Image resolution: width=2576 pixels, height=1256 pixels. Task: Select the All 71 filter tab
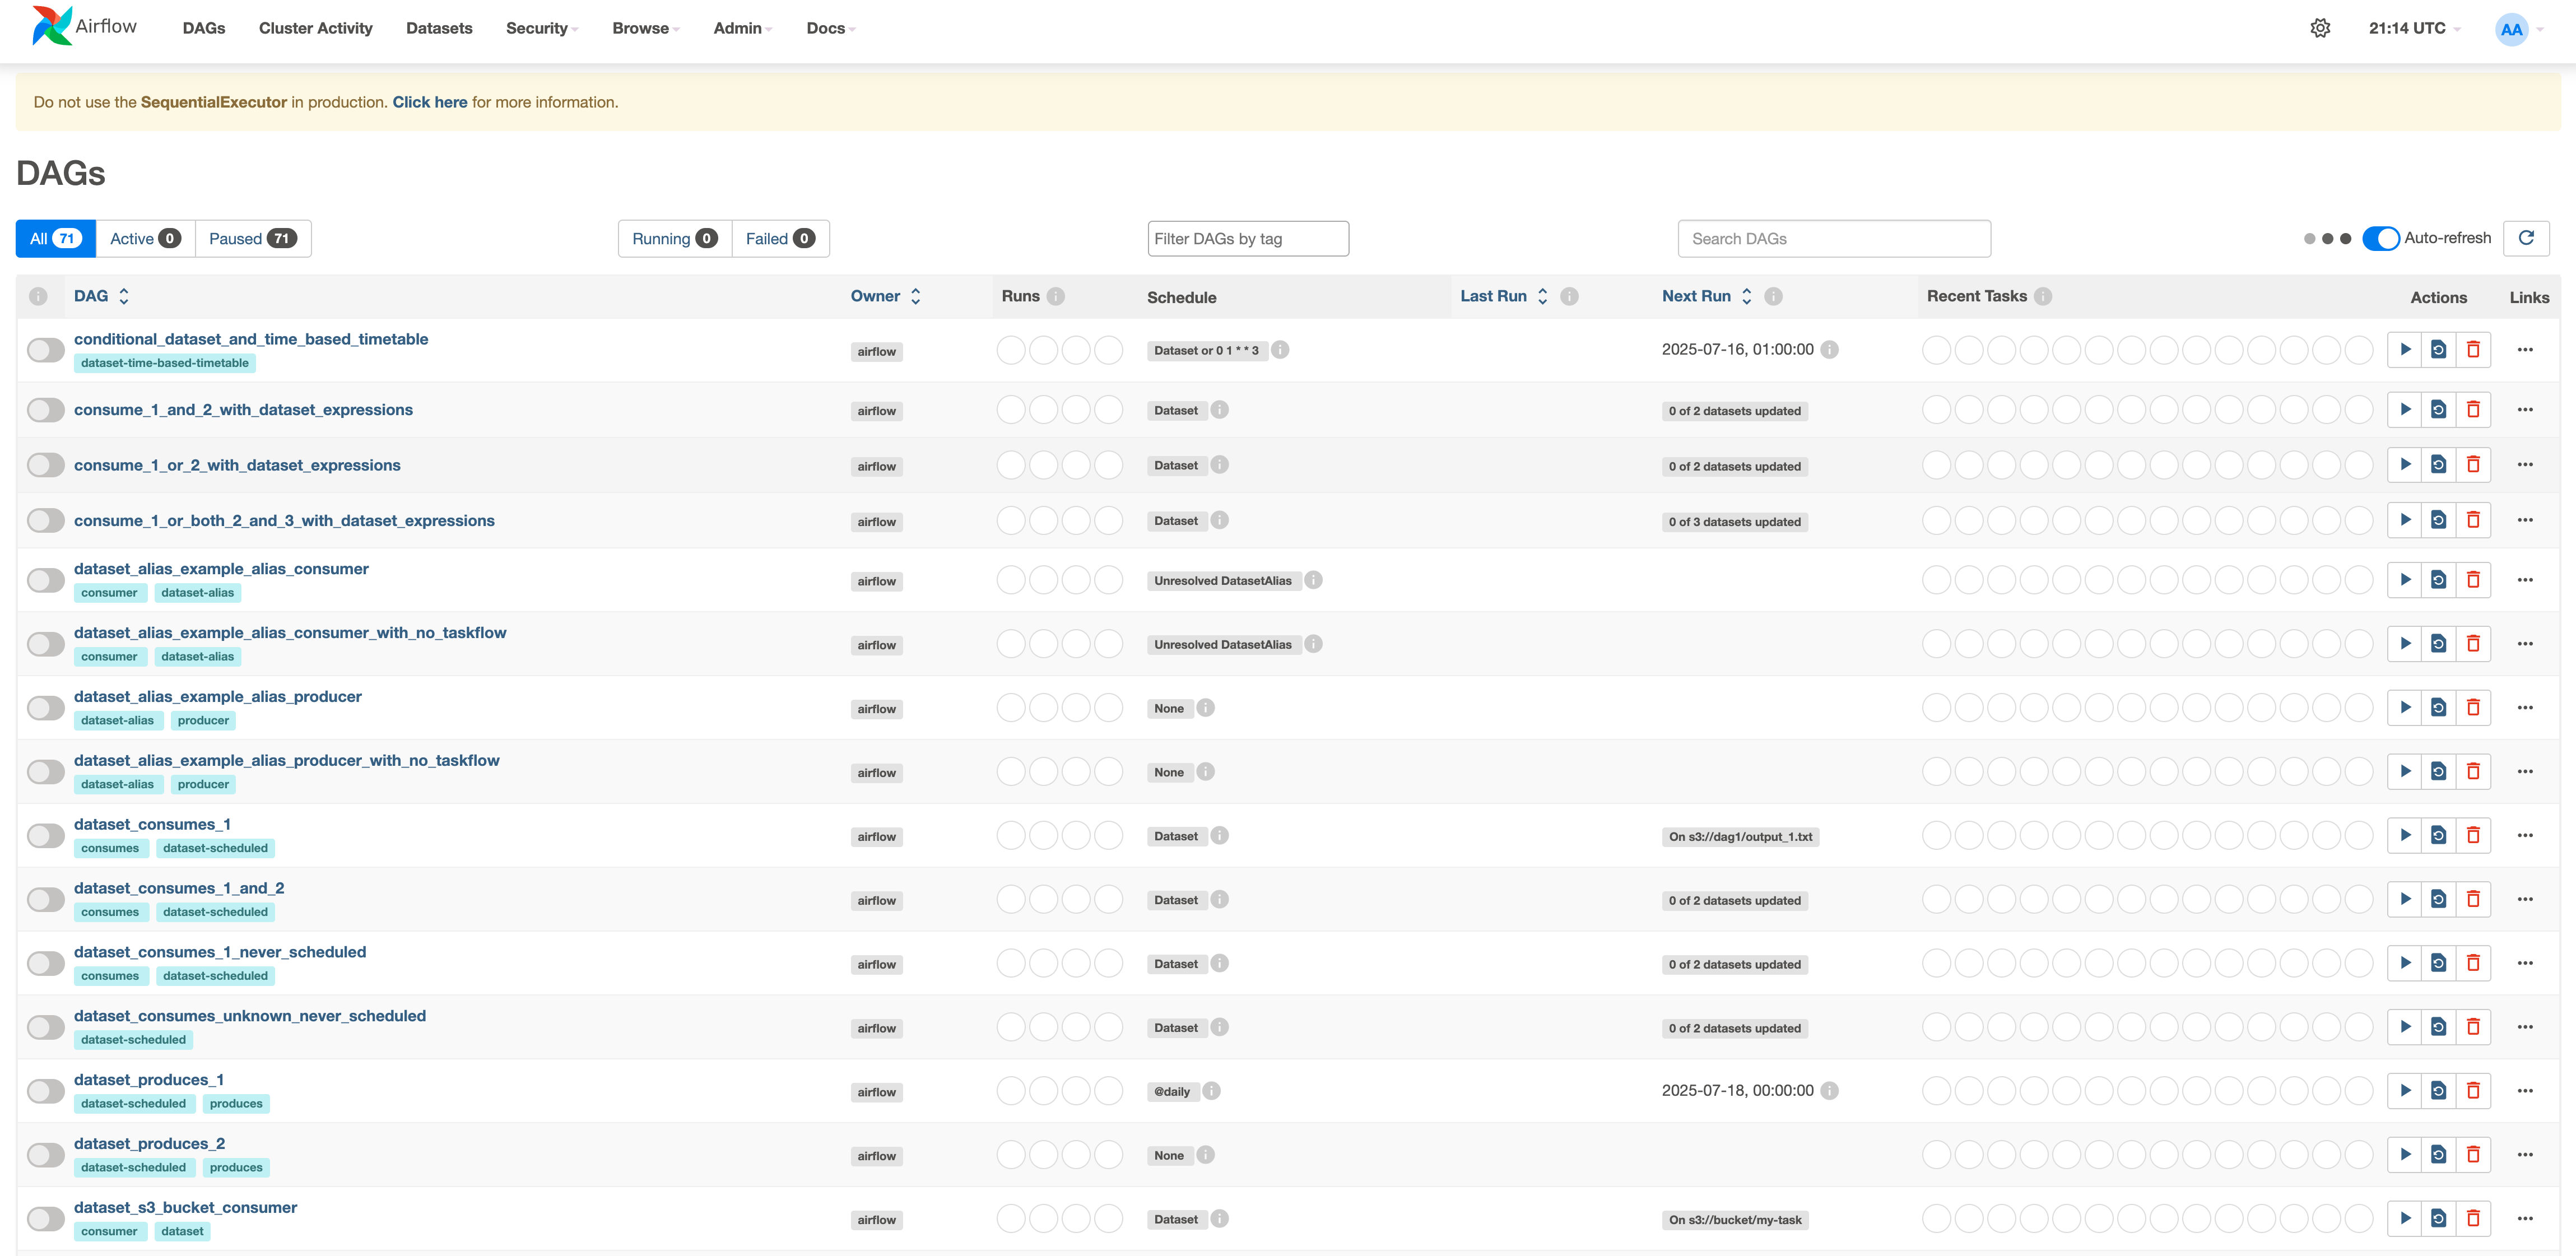[56, 238]
